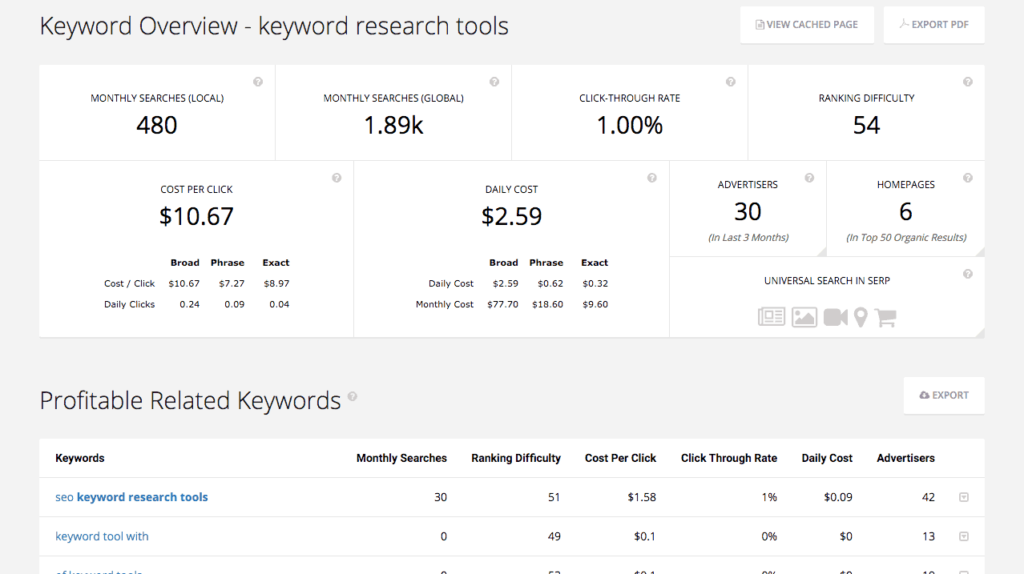The height and width of the screenshot is (574, 1024).
Task: Click the $8.97 exact cost per click
Action: [277, 283]
